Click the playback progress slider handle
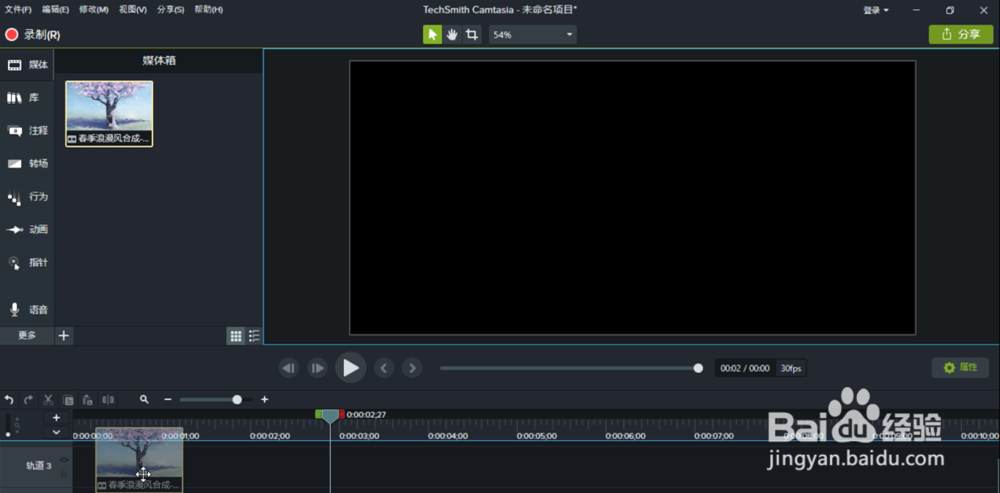Viewport: 1000px width, 493px height. 698,368
